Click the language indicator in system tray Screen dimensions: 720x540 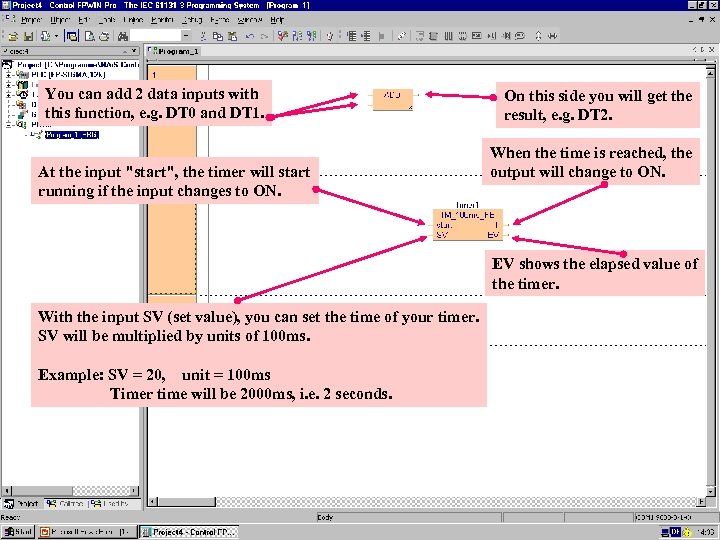coord(675,532)
